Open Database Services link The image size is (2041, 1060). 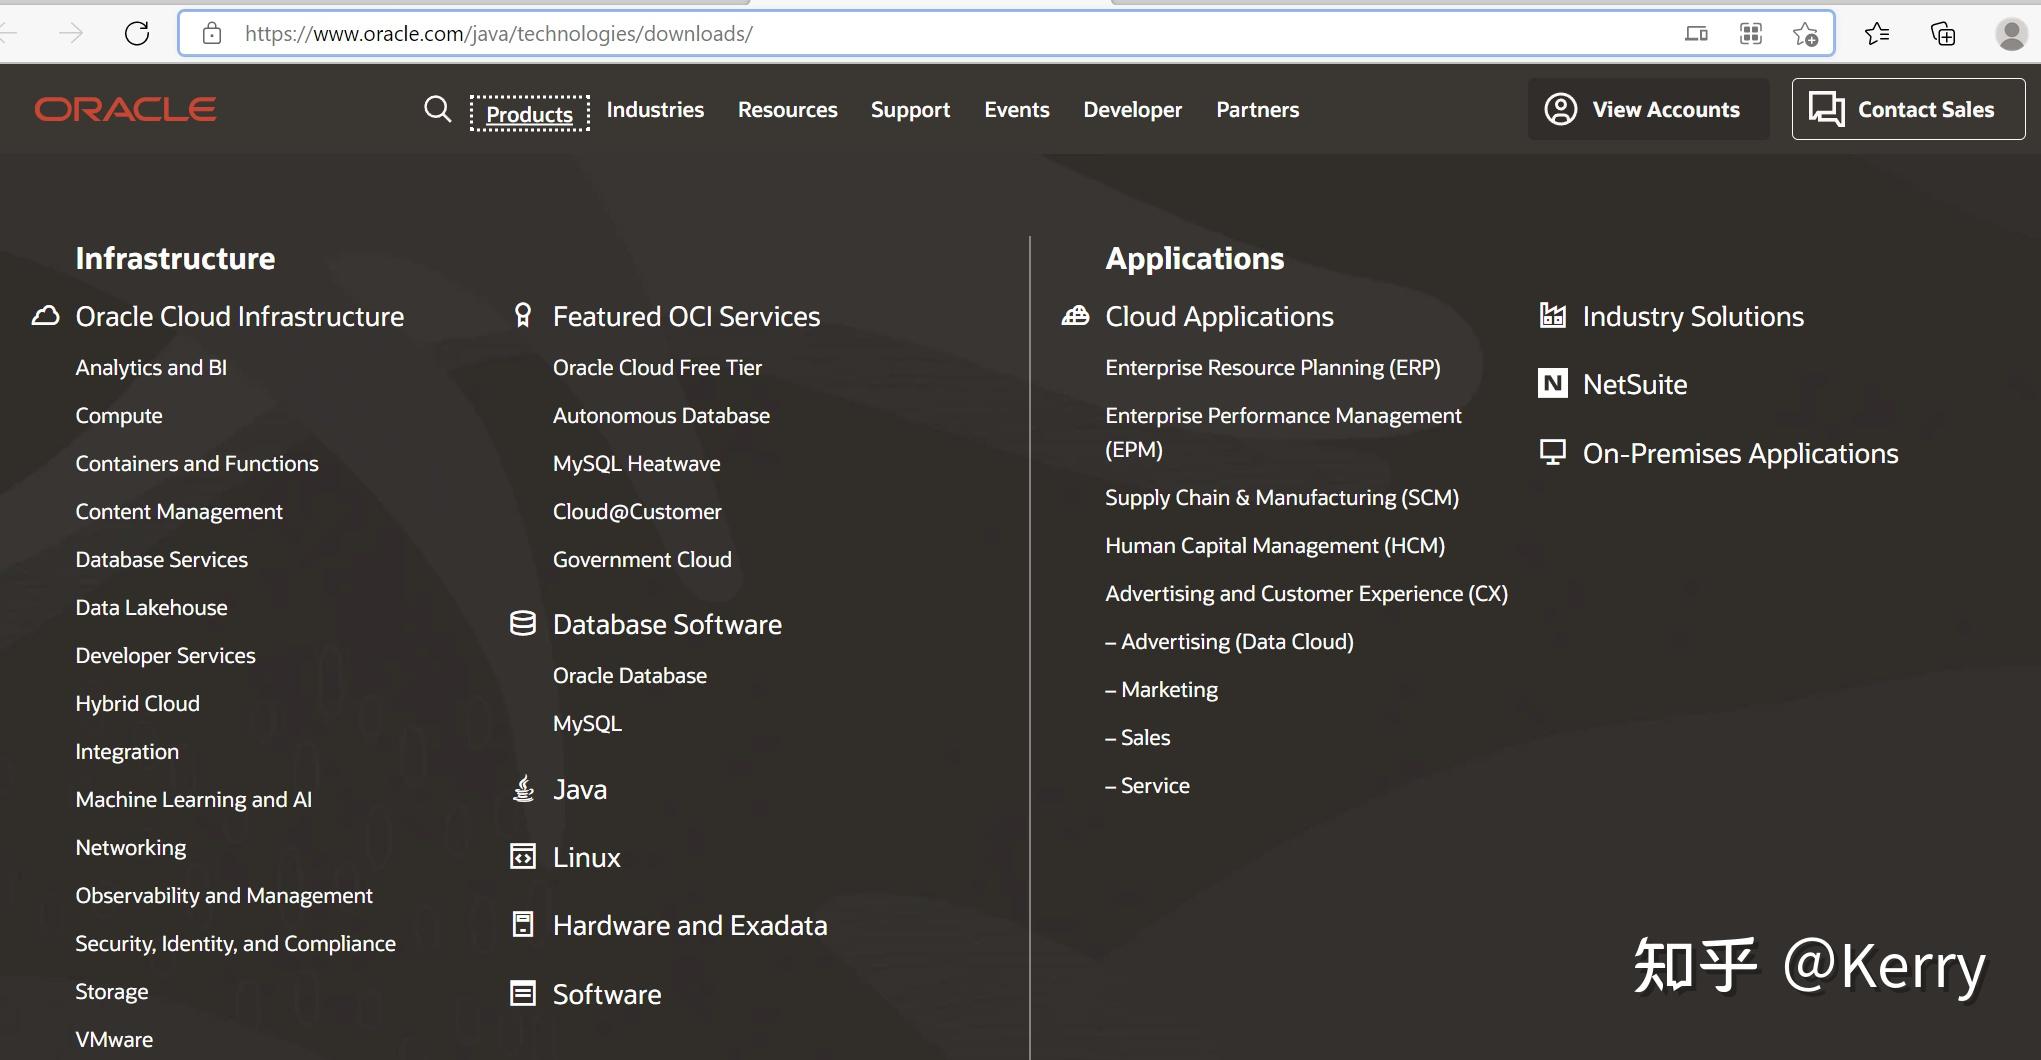pos(162,559)
